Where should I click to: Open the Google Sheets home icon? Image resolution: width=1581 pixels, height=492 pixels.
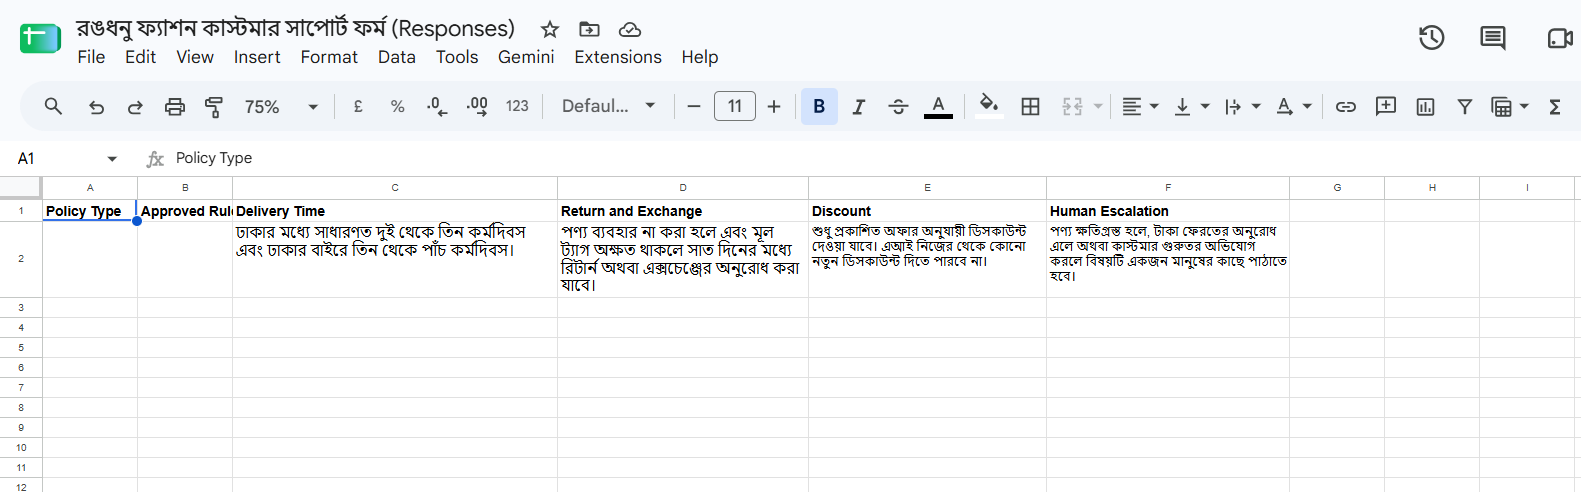[40, 39]
